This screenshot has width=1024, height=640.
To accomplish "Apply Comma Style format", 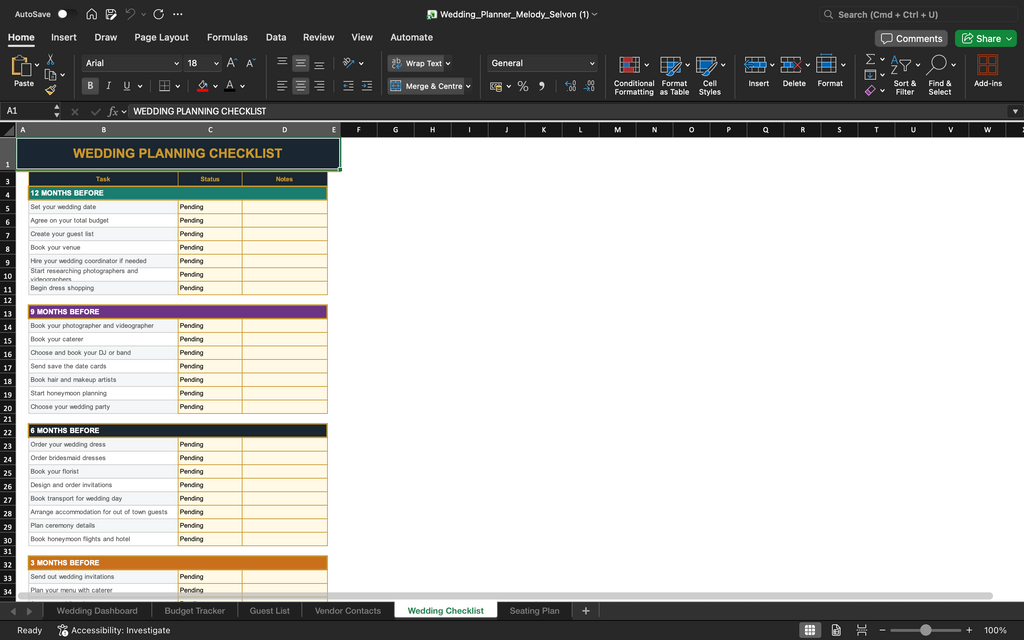I will point(541,86).
